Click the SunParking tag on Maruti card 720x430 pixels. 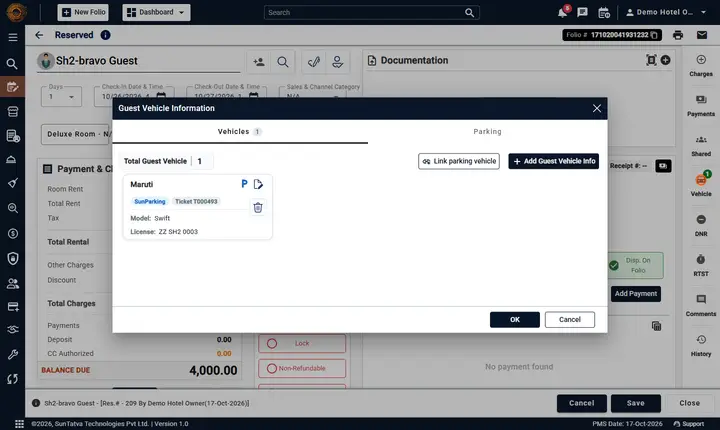(x=150, y=202)
